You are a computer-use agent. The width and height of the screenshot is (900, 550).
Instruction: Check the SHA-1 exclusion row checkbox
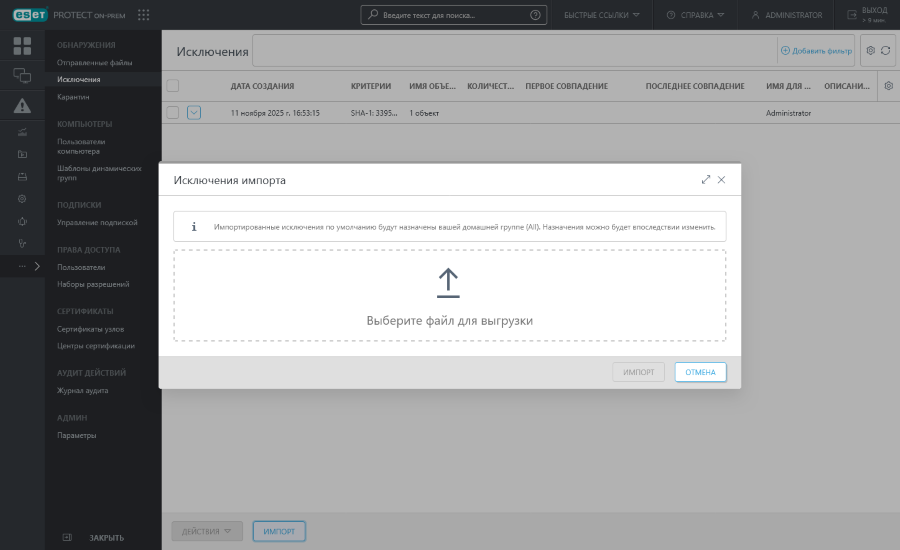173,113
